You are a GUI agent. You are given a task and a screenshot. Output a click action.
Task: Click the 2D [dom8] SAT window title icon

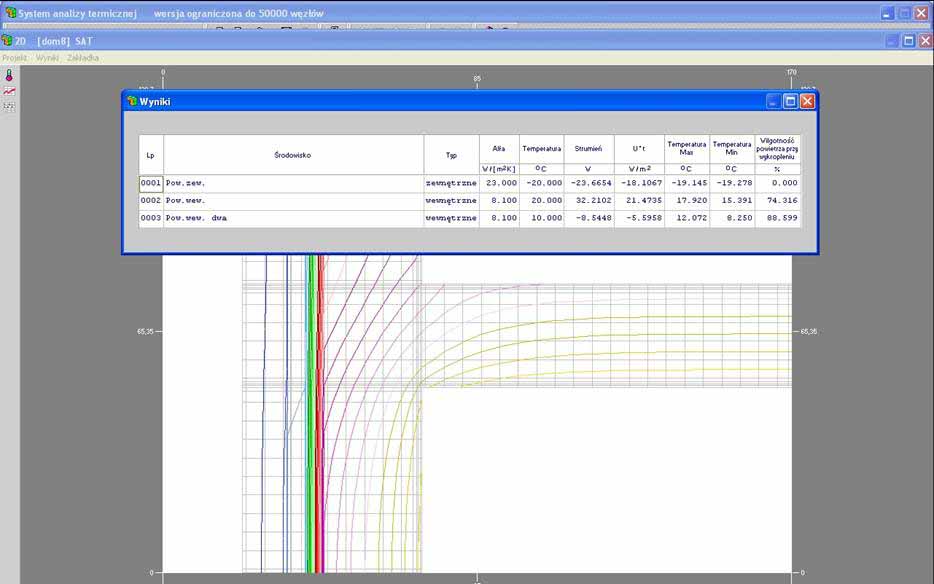(x=7, y=41)
